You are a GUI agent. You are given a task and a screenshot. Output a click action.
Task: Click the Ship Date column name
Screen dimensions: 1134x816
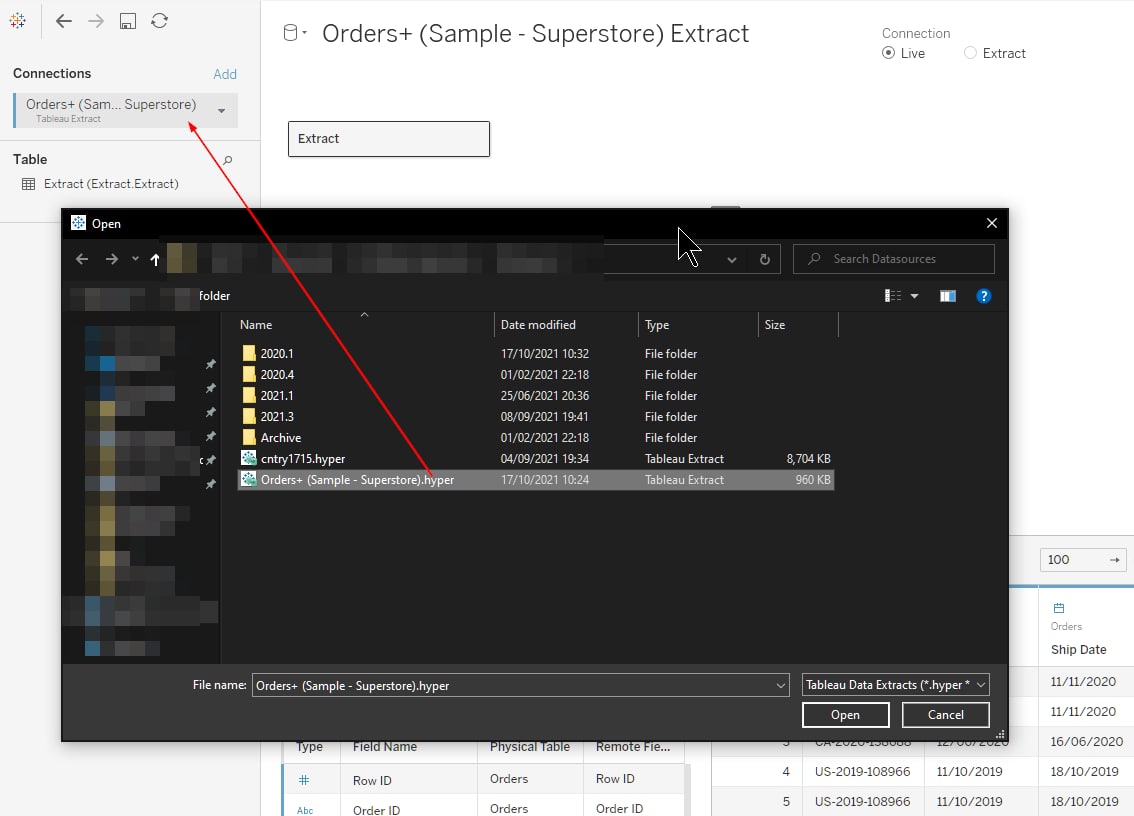[x=1078, y=650]
